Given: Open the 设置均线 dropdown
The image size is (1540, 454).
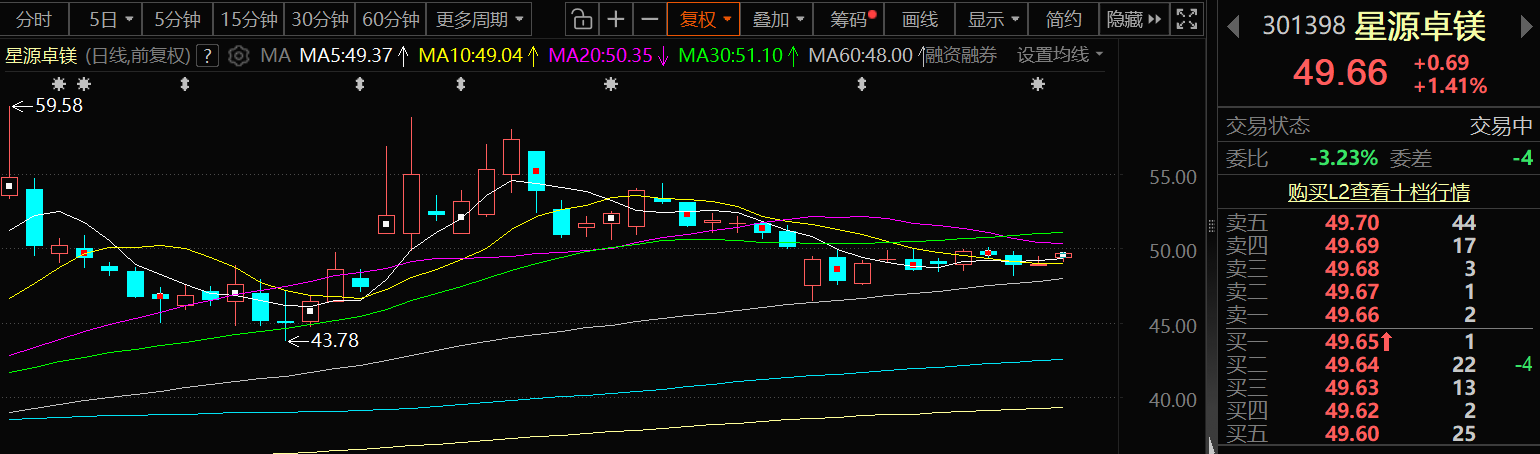Looking at the screenshot, I should (x=1060, y=55).
